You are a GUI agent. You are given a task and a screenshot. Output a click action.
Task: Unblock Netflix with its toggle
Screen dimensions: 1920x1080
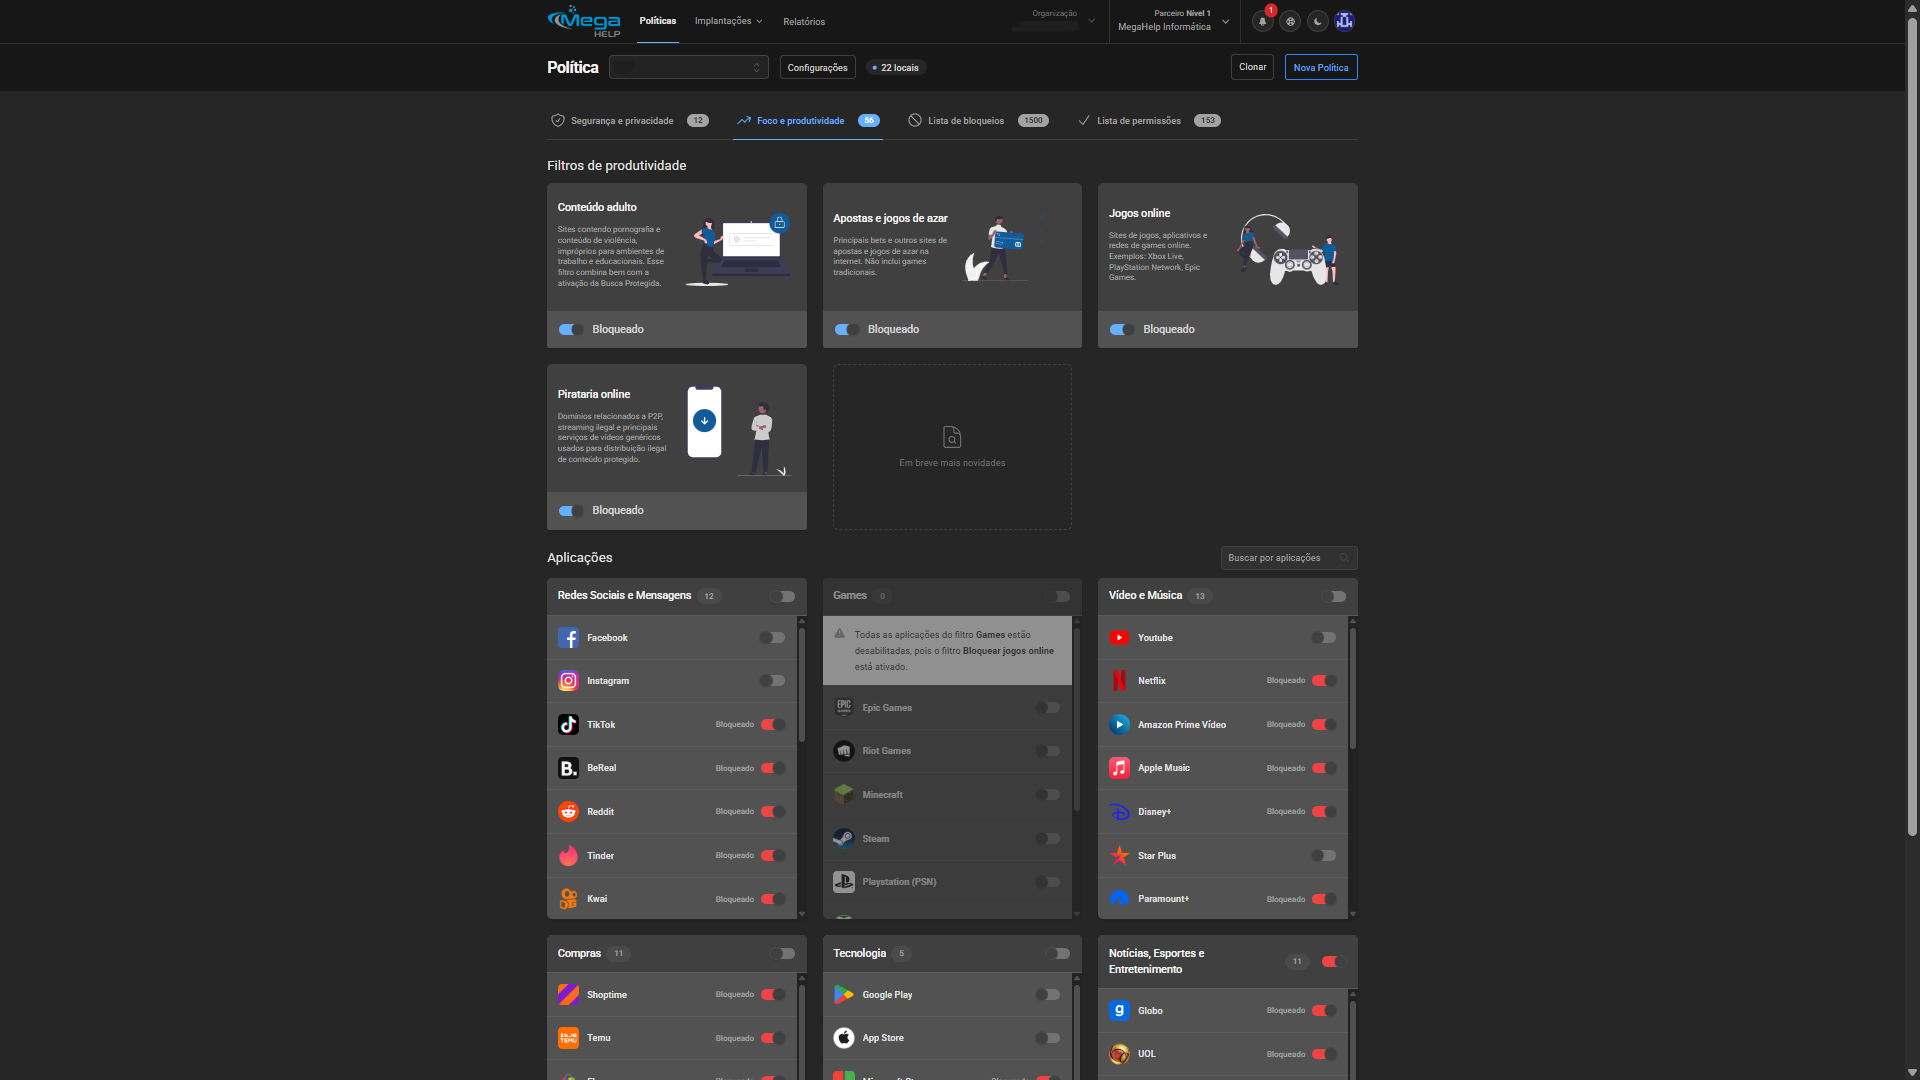click(x=1324, y=681)
